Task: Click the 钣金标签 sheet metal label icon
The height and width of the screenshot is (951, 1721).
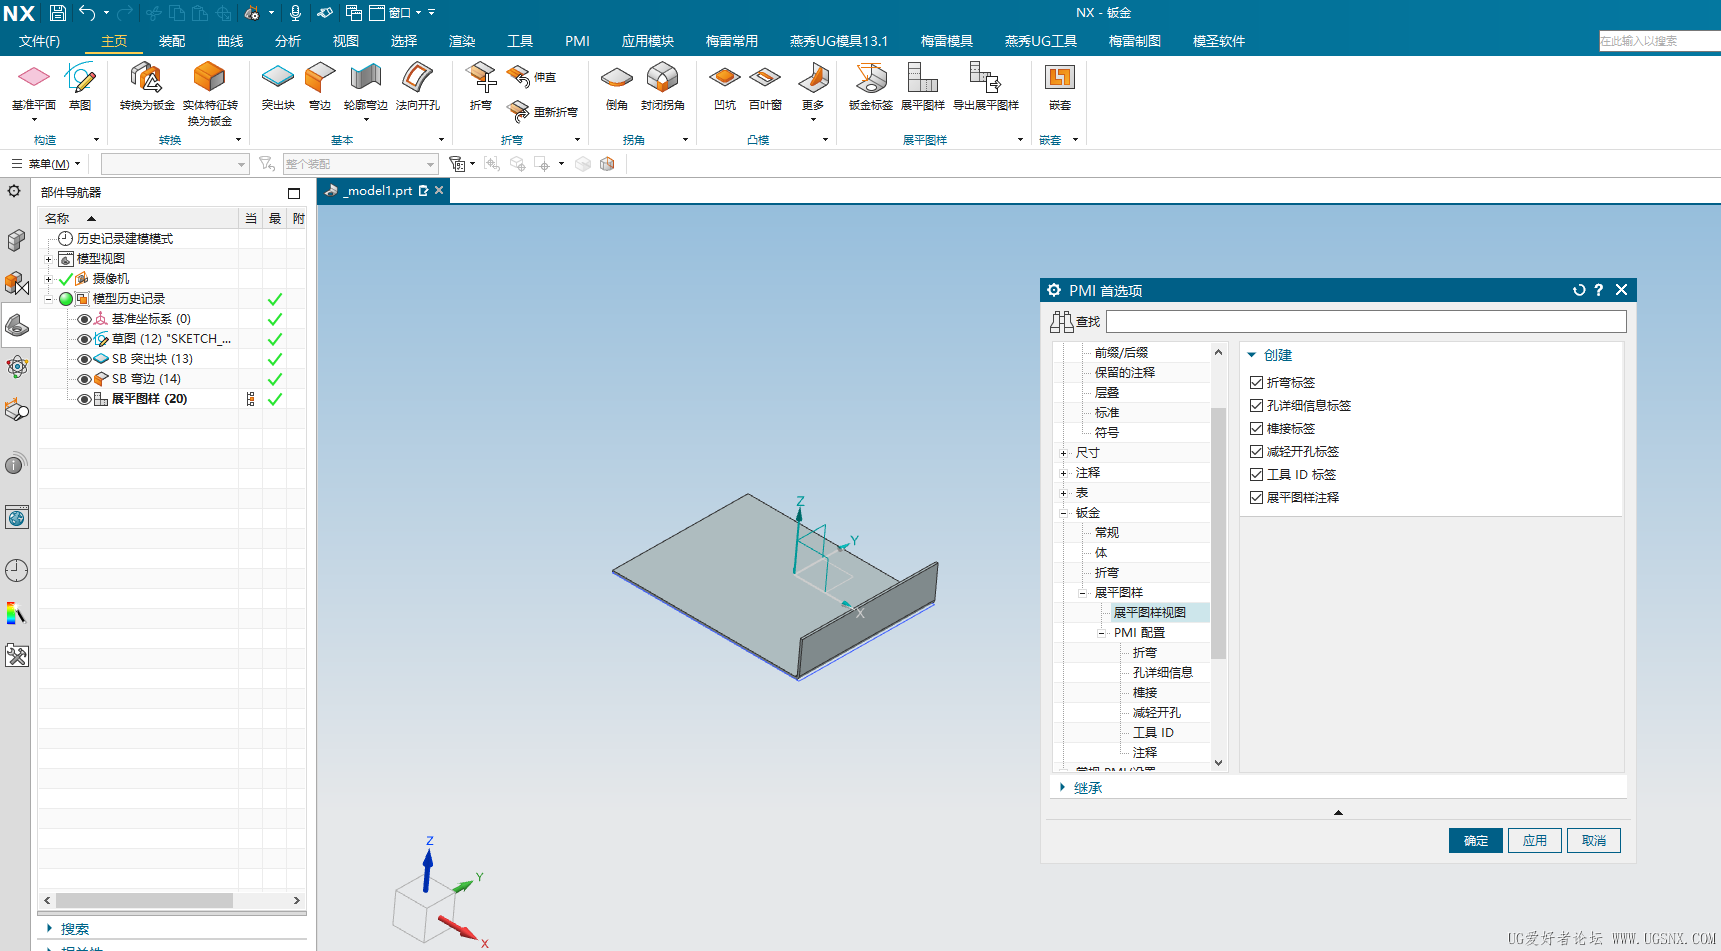Action: point(870,77)
